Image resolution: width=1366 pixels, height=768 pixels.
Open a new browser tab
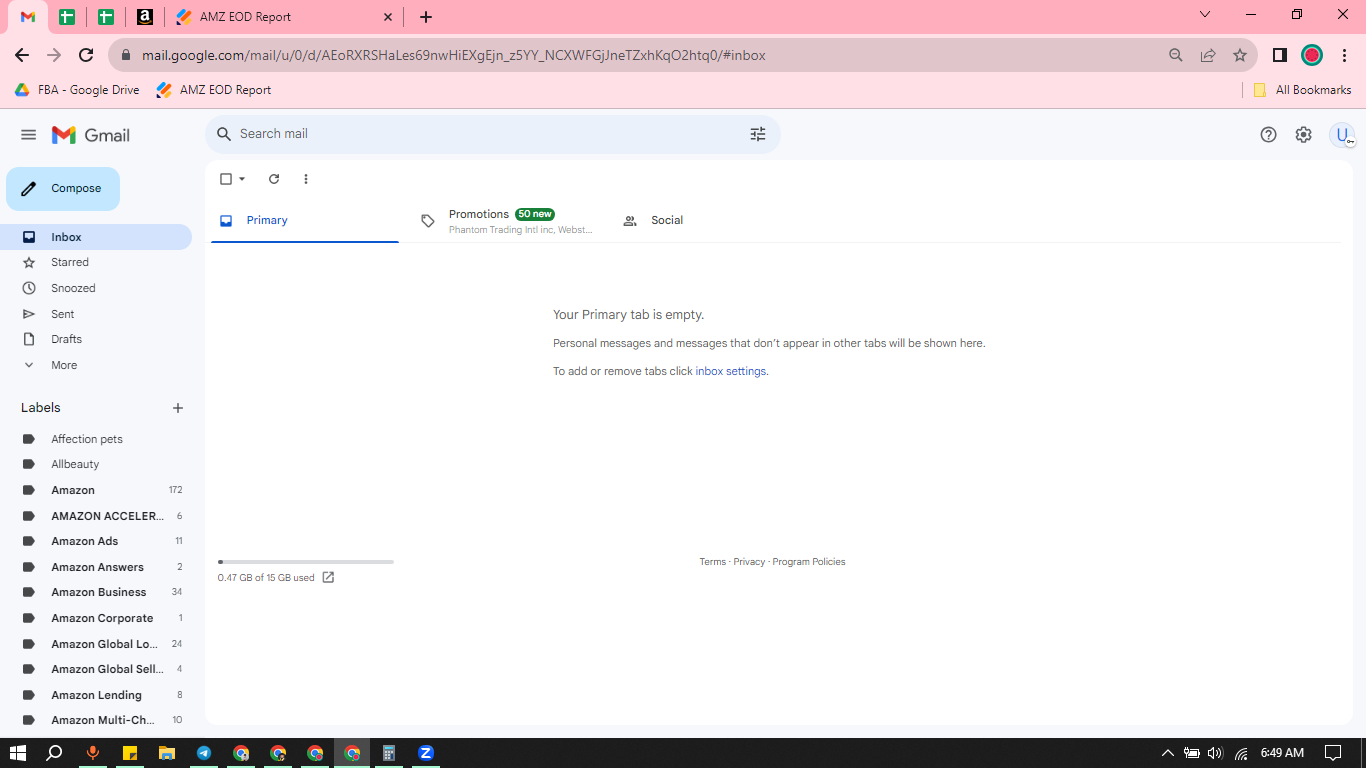click(x=426, y=17)
